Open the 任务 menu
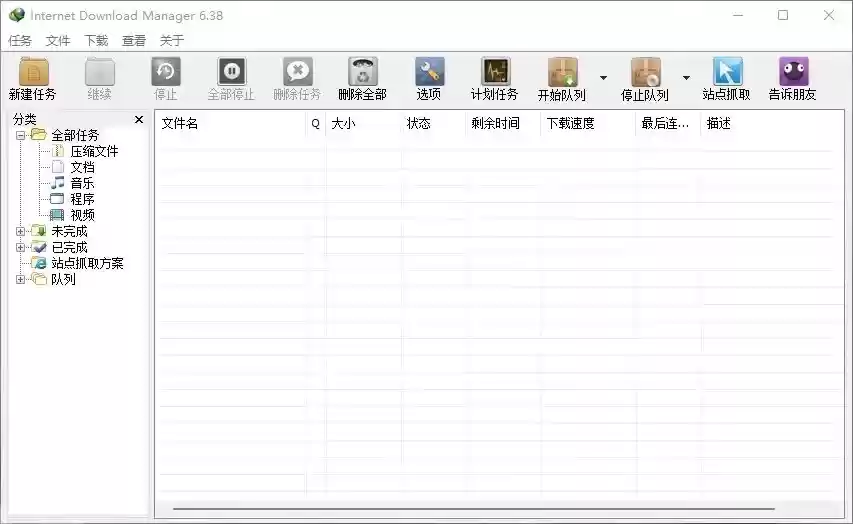 coord(20,41)
